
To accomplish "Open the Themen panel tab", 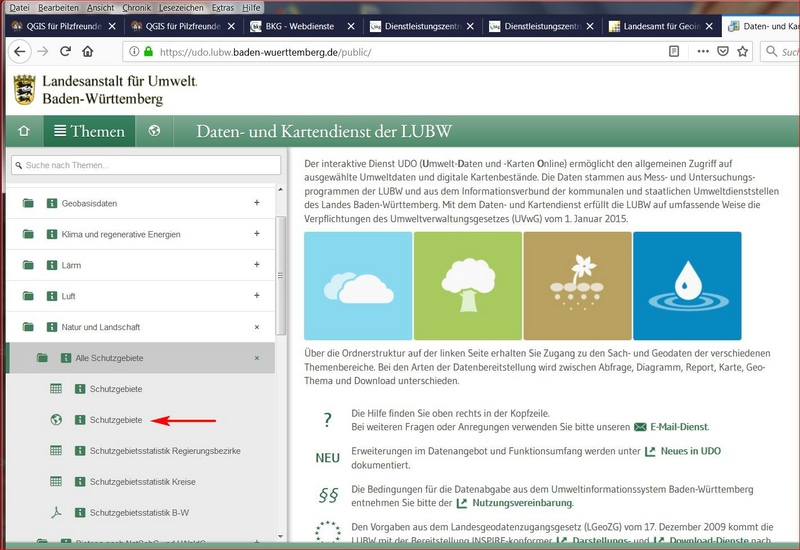I will [90, 131].
